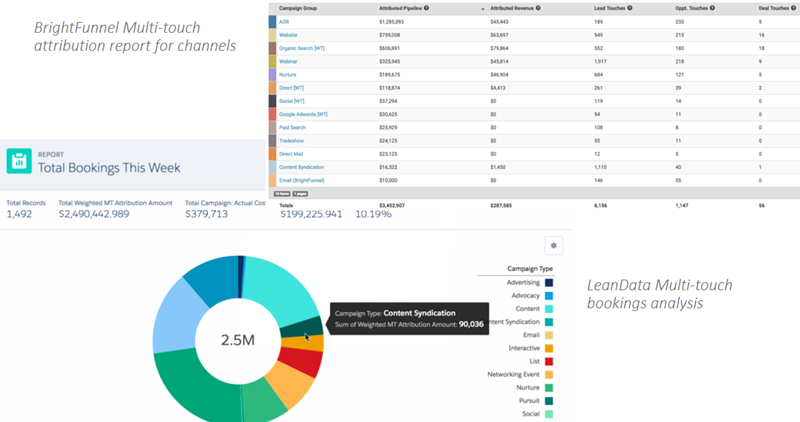Click the 10.19% value

tap(373, 214)
